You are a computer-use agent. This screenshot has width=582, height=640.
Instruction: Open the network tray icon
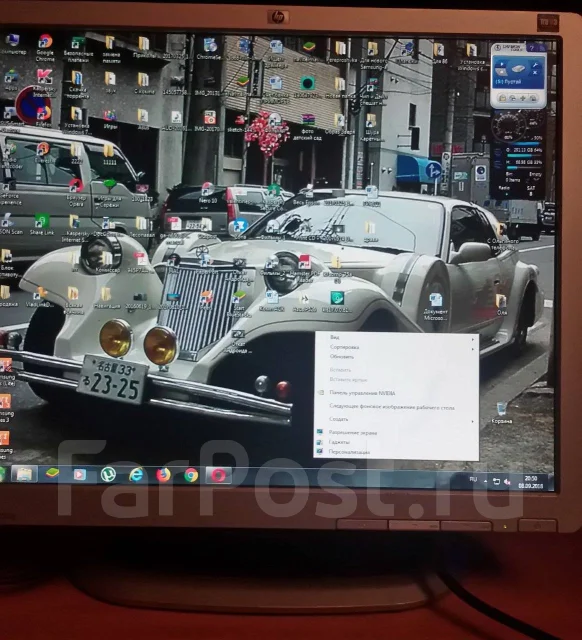pyautogui.click(x=496, y=482)
